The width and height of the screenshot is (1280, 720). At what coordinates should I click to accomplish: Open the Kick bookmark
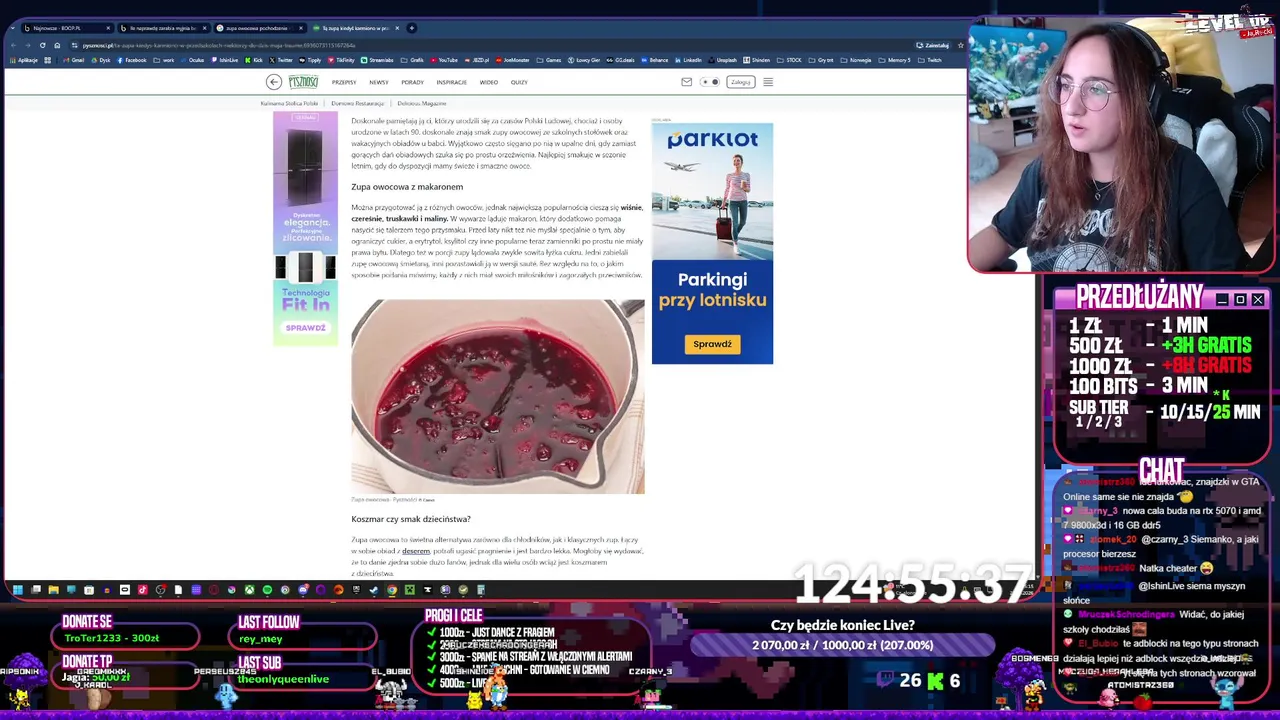click(x=254, y=60)
